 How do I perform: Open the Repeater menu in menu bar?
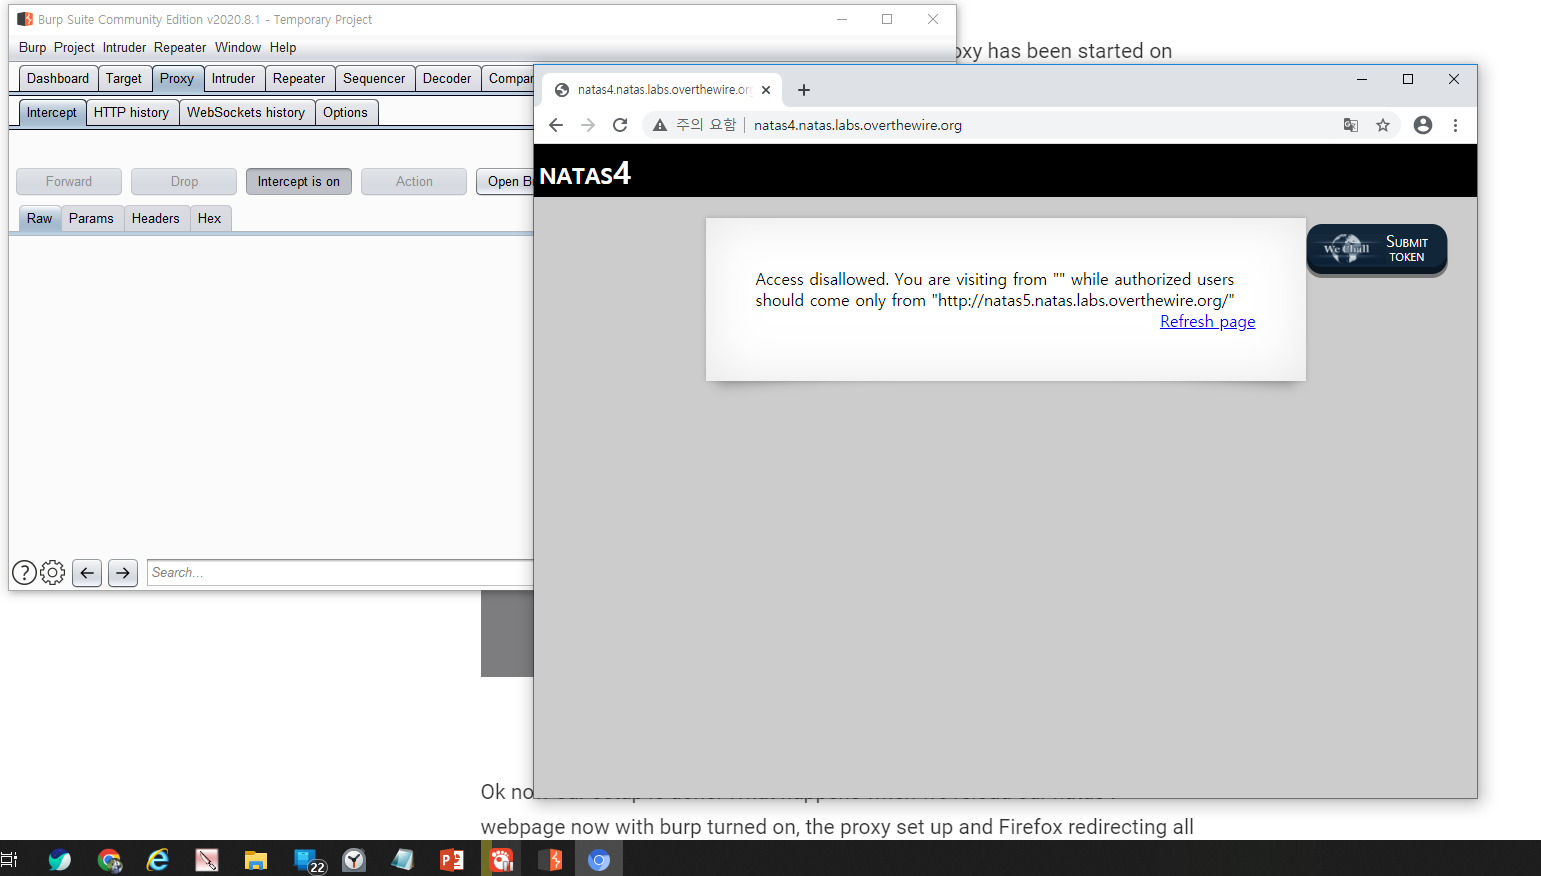point(180,47)
